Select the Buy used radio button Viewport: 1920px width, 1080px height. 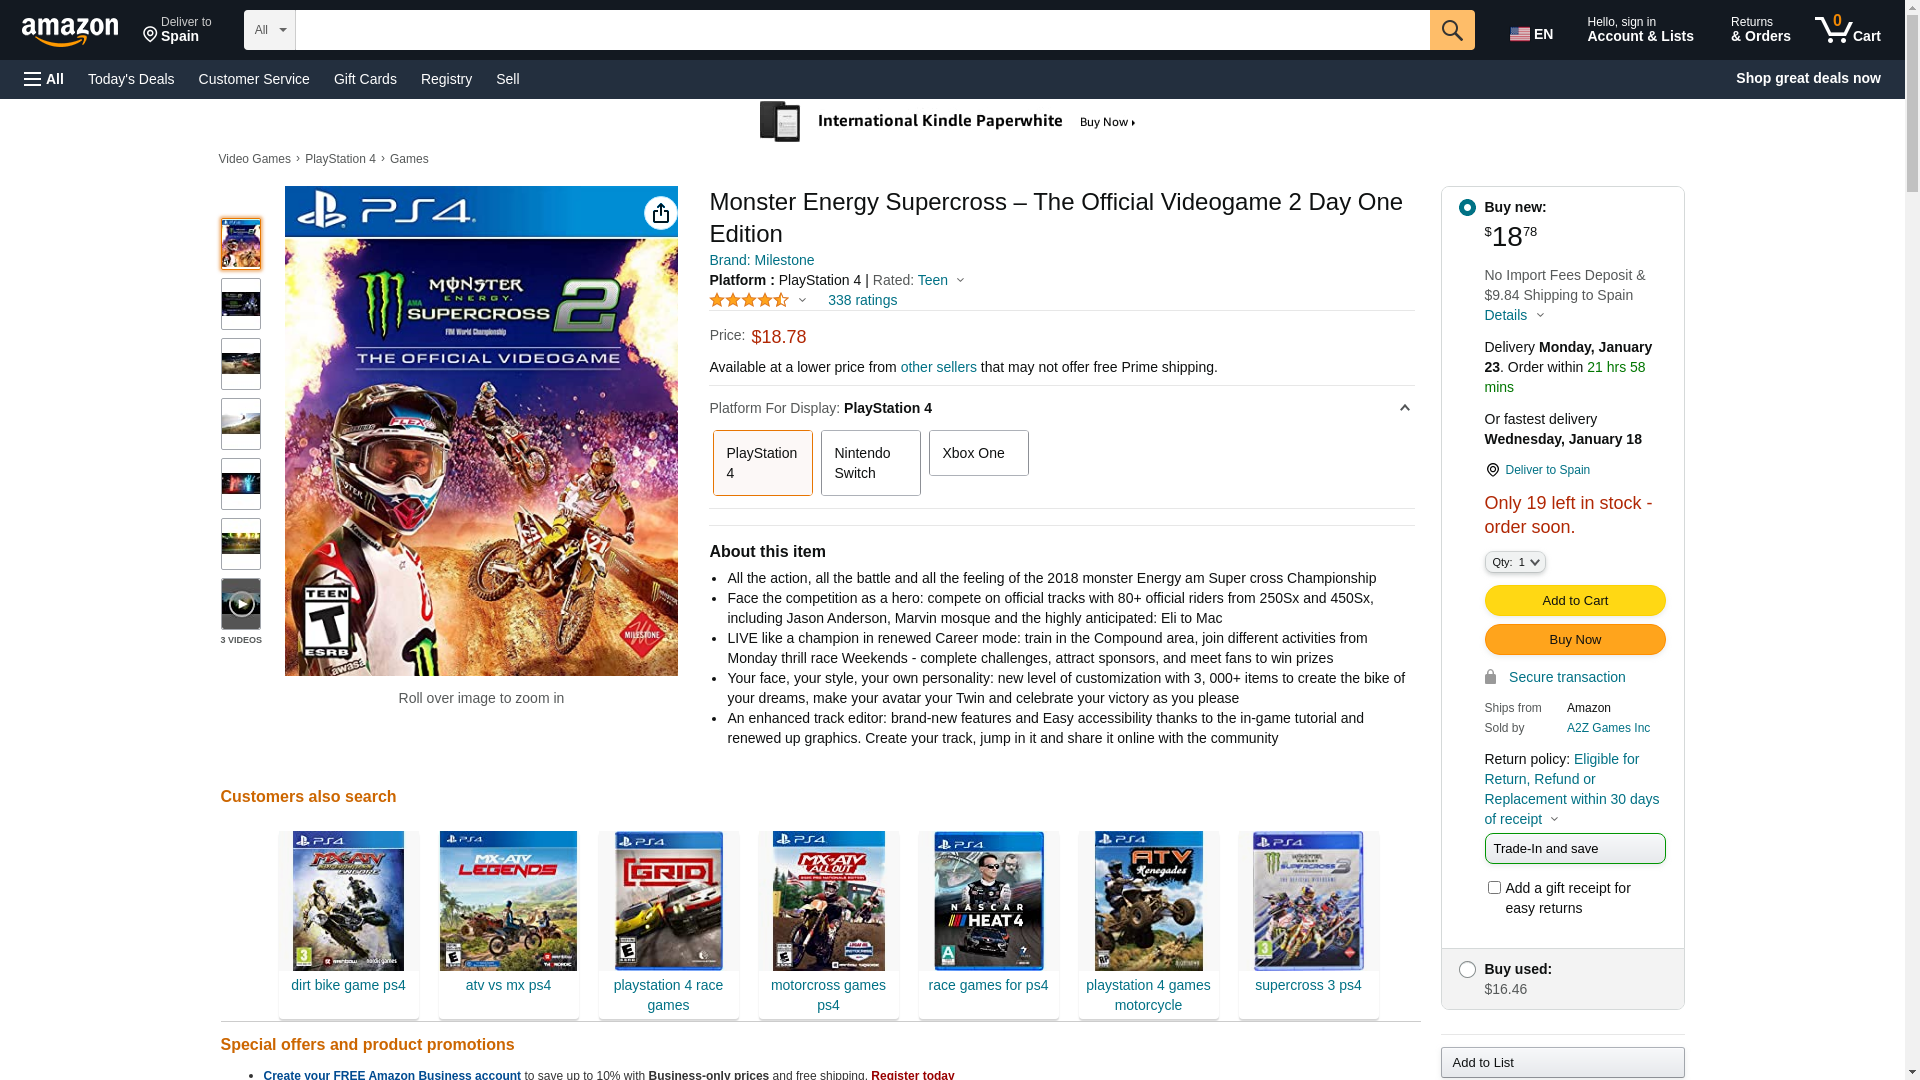1467,970
